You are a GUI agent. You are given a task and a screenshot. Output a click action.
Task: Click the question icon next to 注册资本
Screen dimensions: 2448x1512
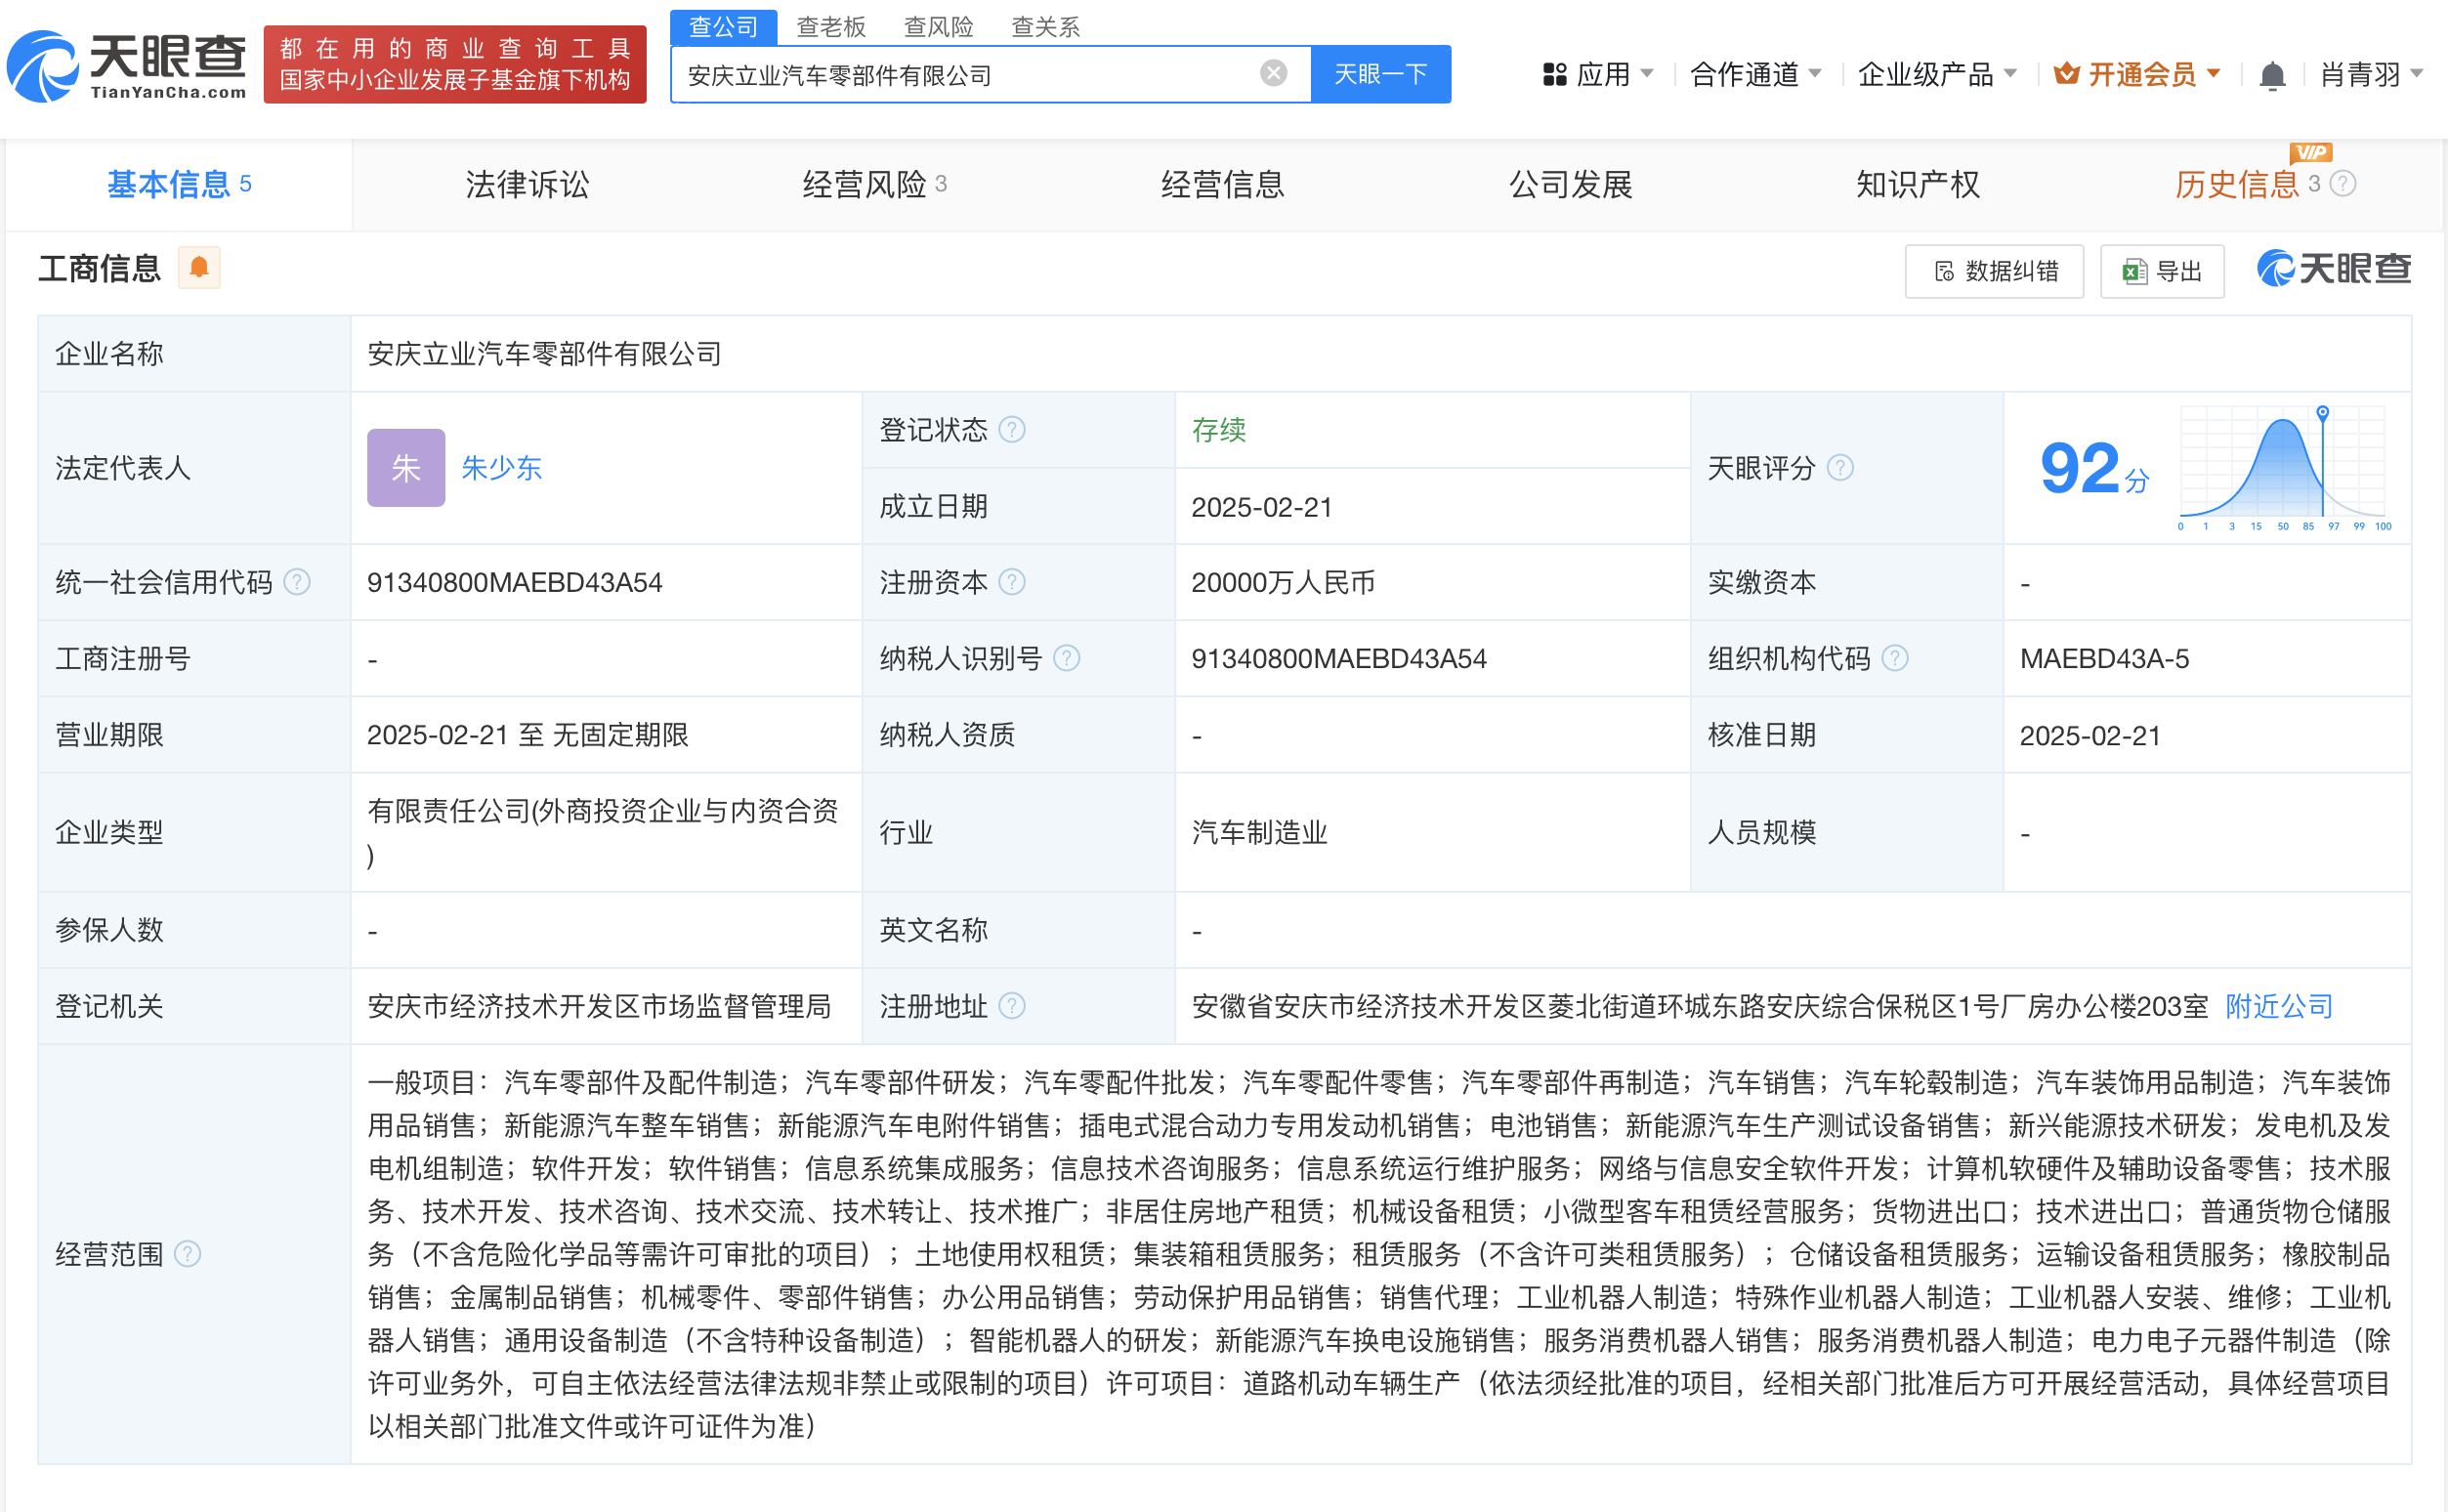(x=1012, y=582)
